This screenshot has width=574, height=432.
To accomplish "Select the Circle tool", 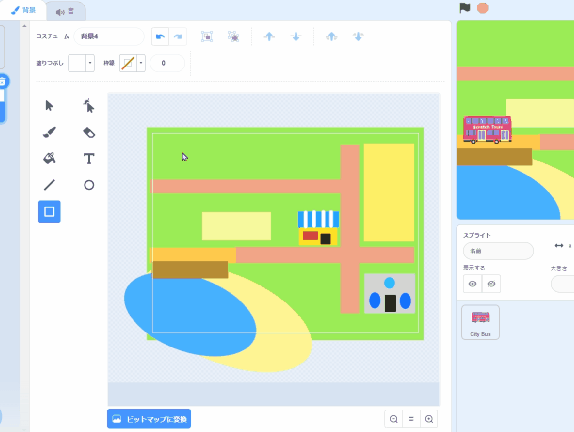I will point(89,185).
